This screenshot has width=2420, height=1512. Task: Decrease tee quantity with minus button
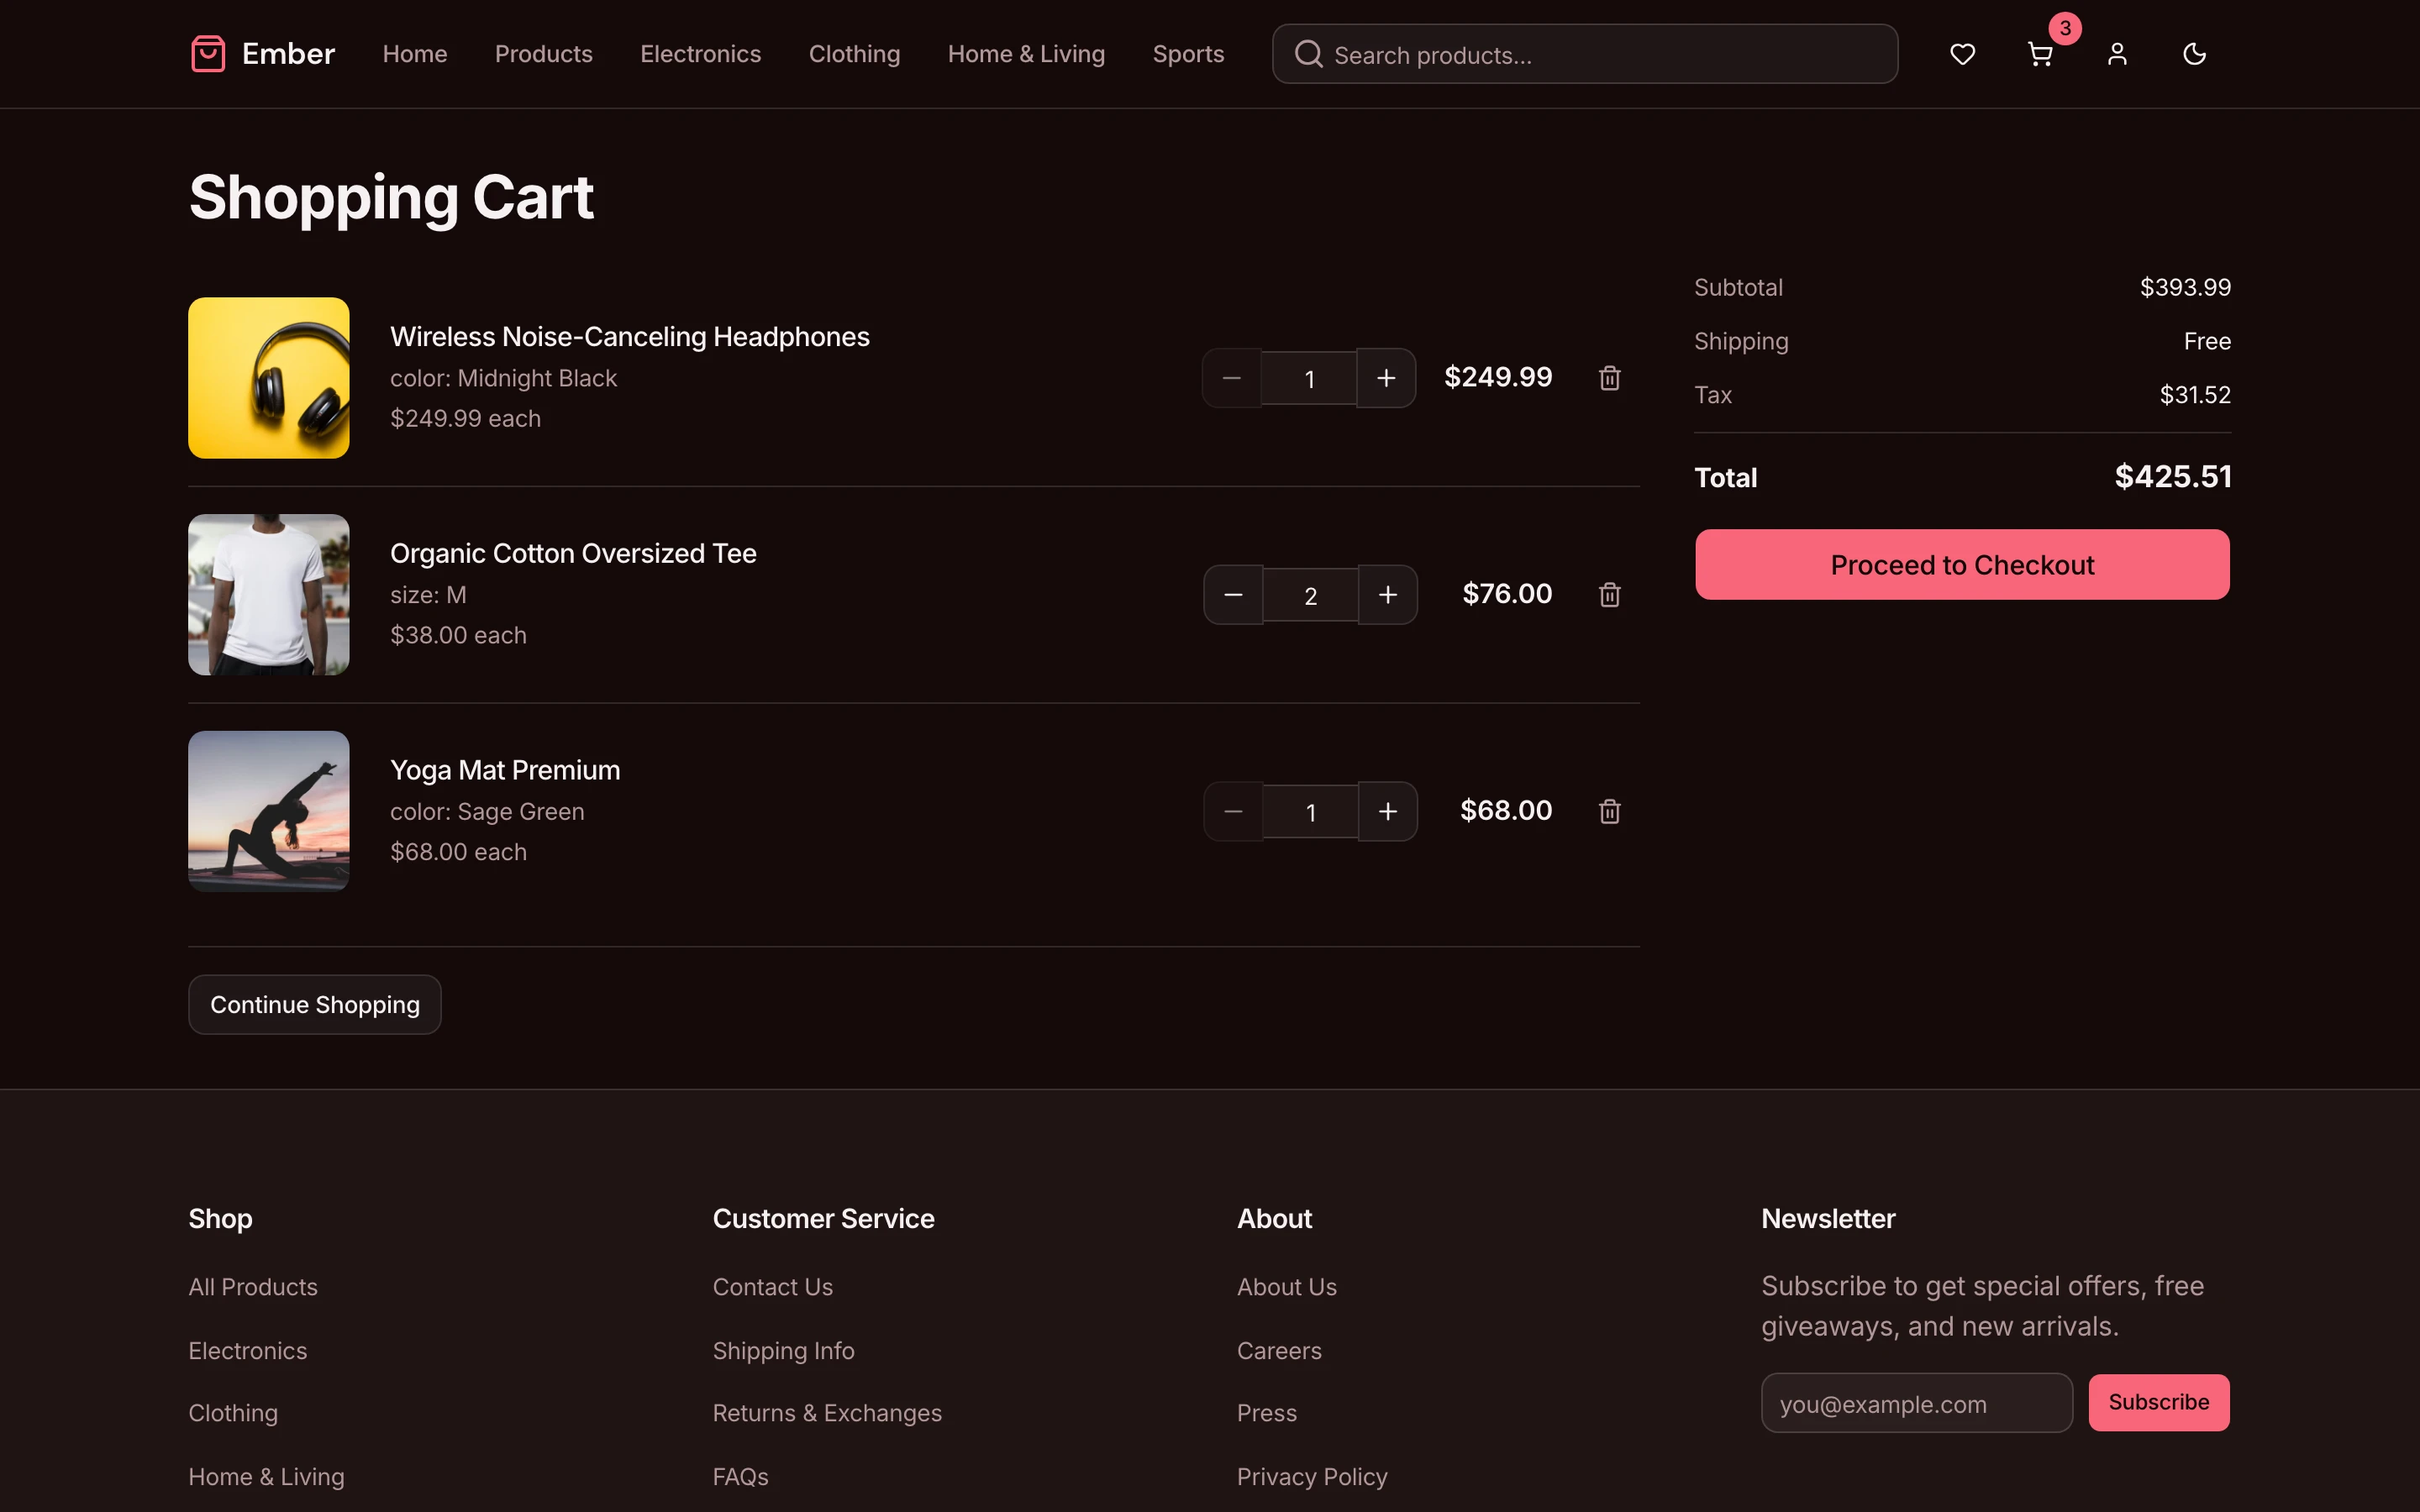point(1231,594)
